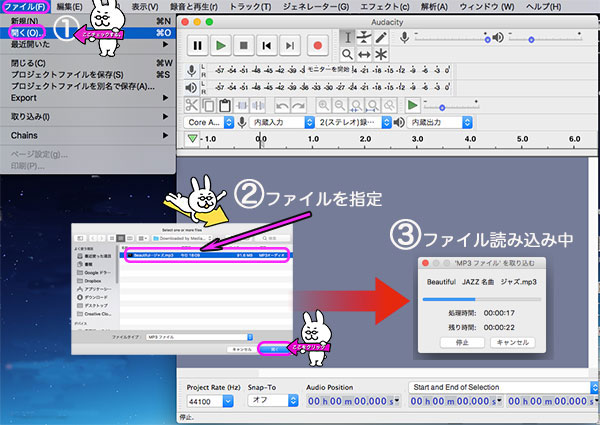This screenshot has width=600, height=425.
Task: Click the playback meter speaker icon
Action: coord(191,88)
